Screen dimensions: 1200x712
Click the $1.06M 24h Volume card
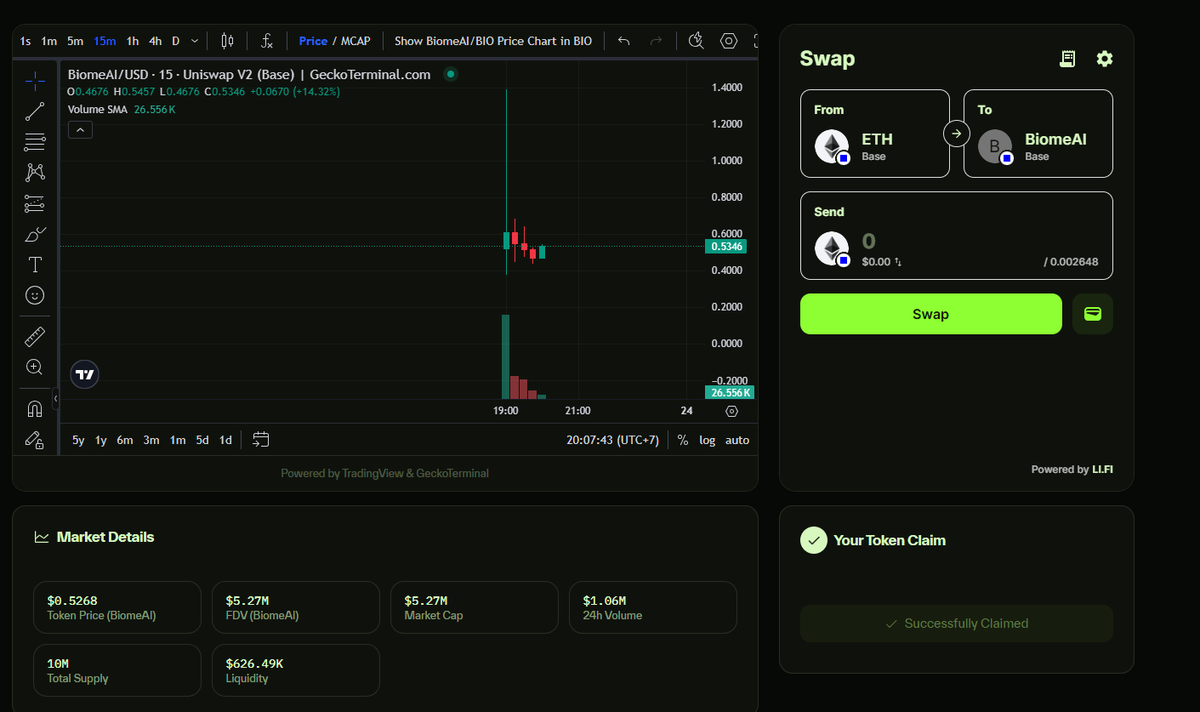pos(653,607)
